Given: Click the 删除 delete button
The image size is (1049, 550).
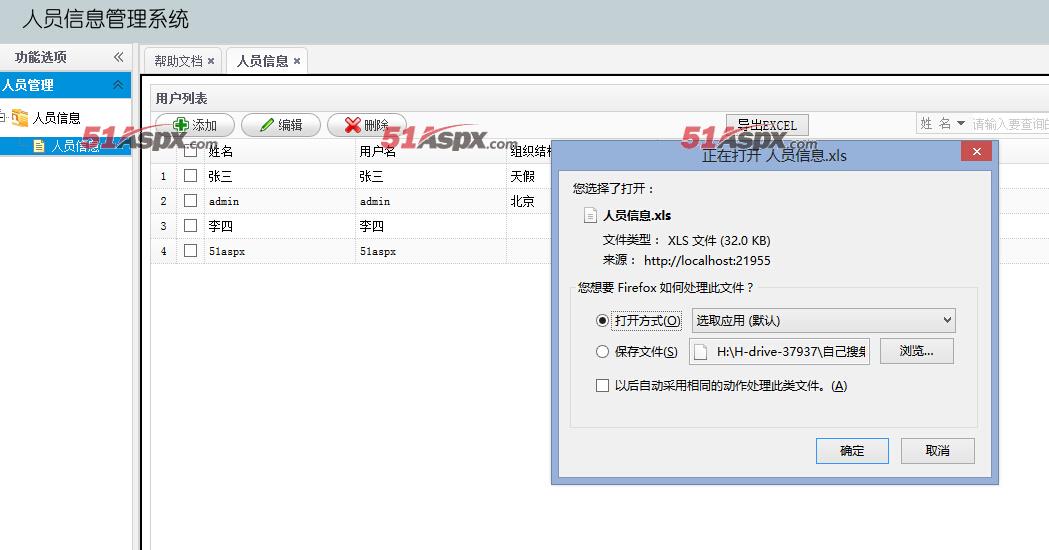Looking at the screenshot, I should point(367,125).
